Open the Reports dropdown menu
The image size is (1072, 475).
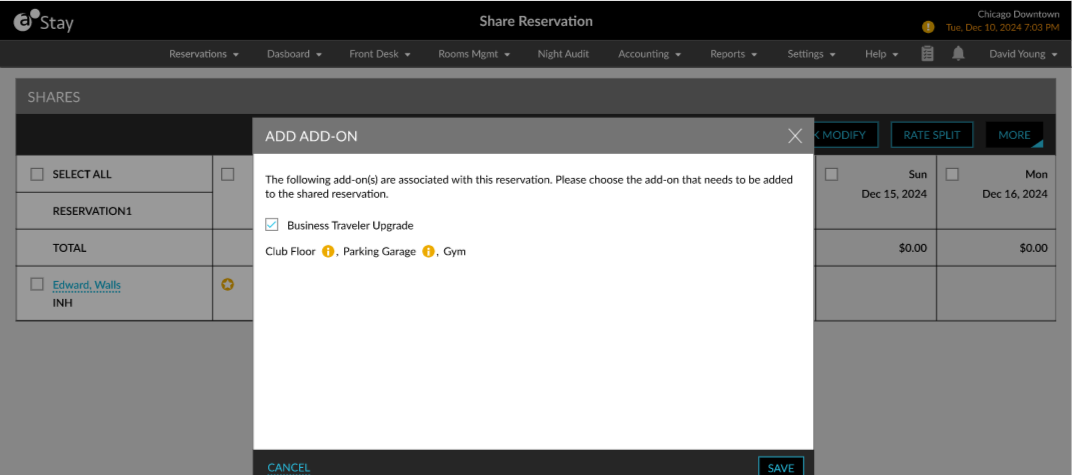tap(734, 54)
